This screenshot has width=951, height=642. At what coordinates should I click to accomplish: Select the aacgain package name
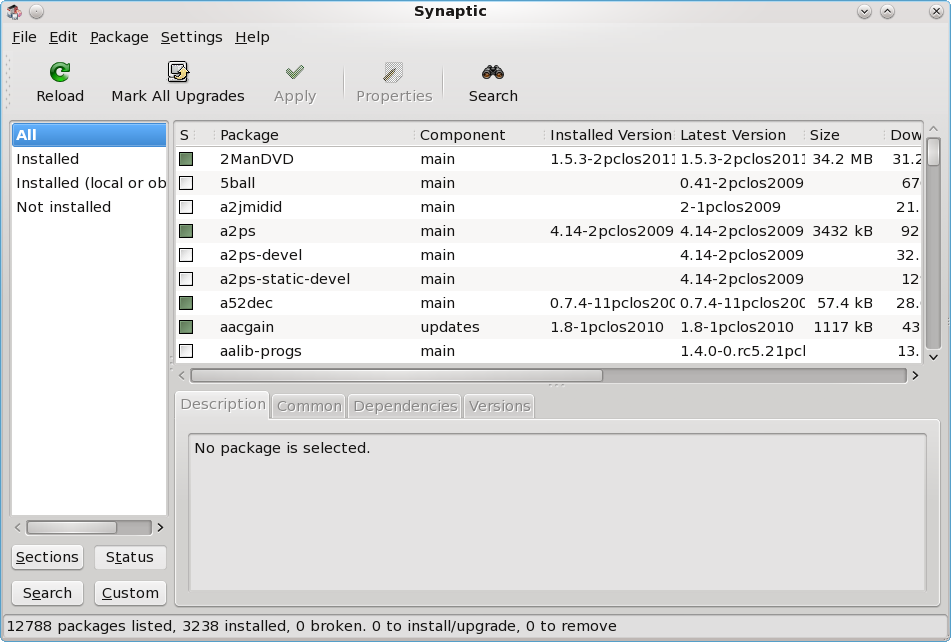(x=247, y=327)
